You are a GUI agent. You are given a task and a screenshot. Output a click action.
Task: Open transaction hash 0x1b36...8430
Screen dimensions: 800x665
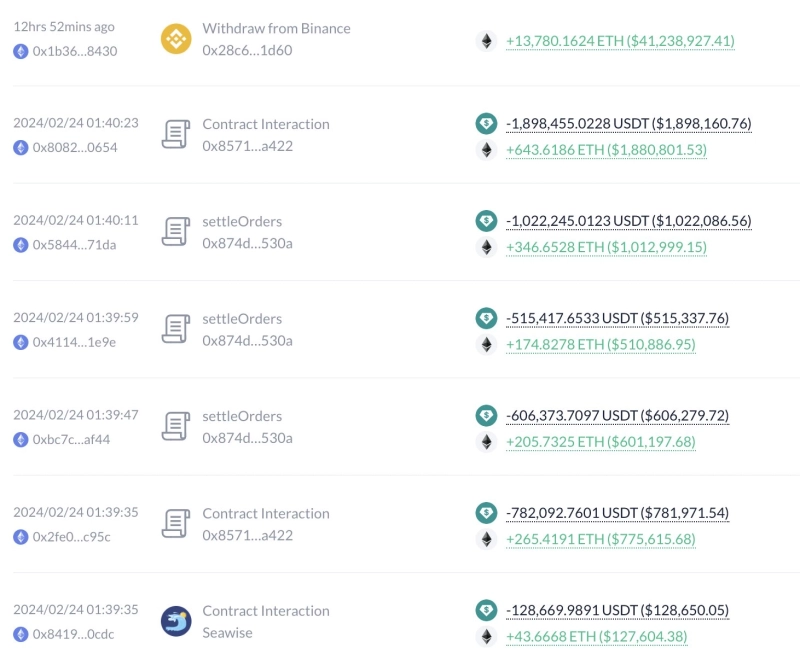tap(75, 51)
